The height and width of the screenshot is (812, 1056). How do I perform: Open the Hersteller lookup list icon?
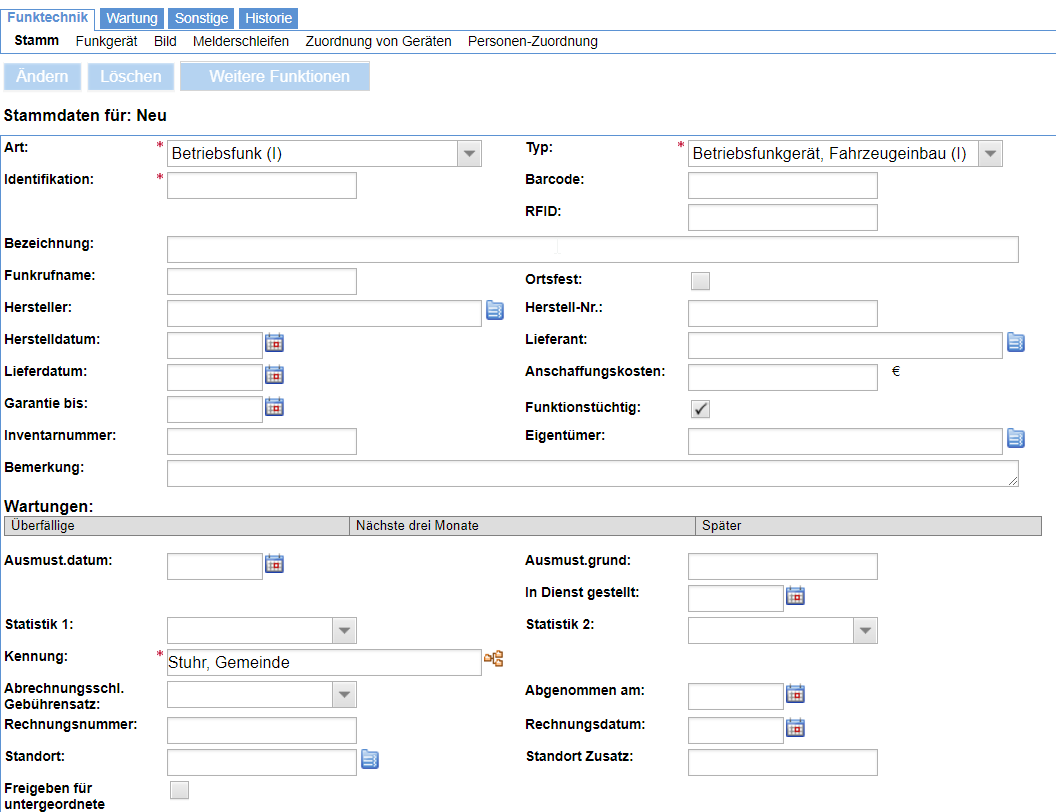[x=495, y=310]
